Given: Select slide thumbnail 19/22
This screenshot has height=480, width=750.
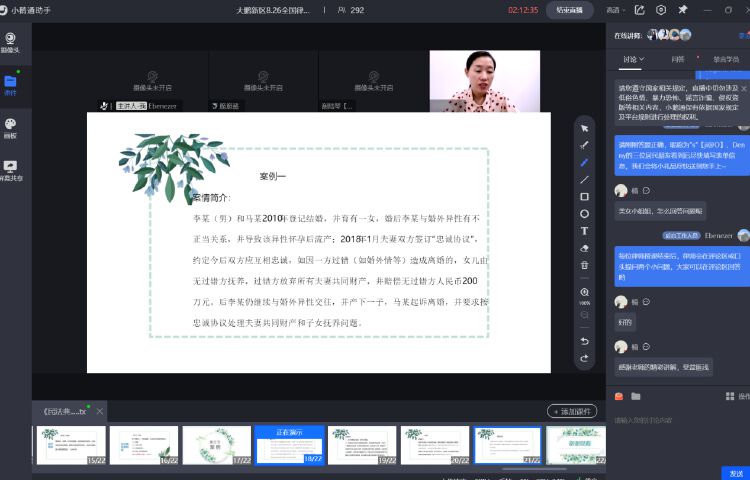Looking at the screenshot, I should (362, 445).
